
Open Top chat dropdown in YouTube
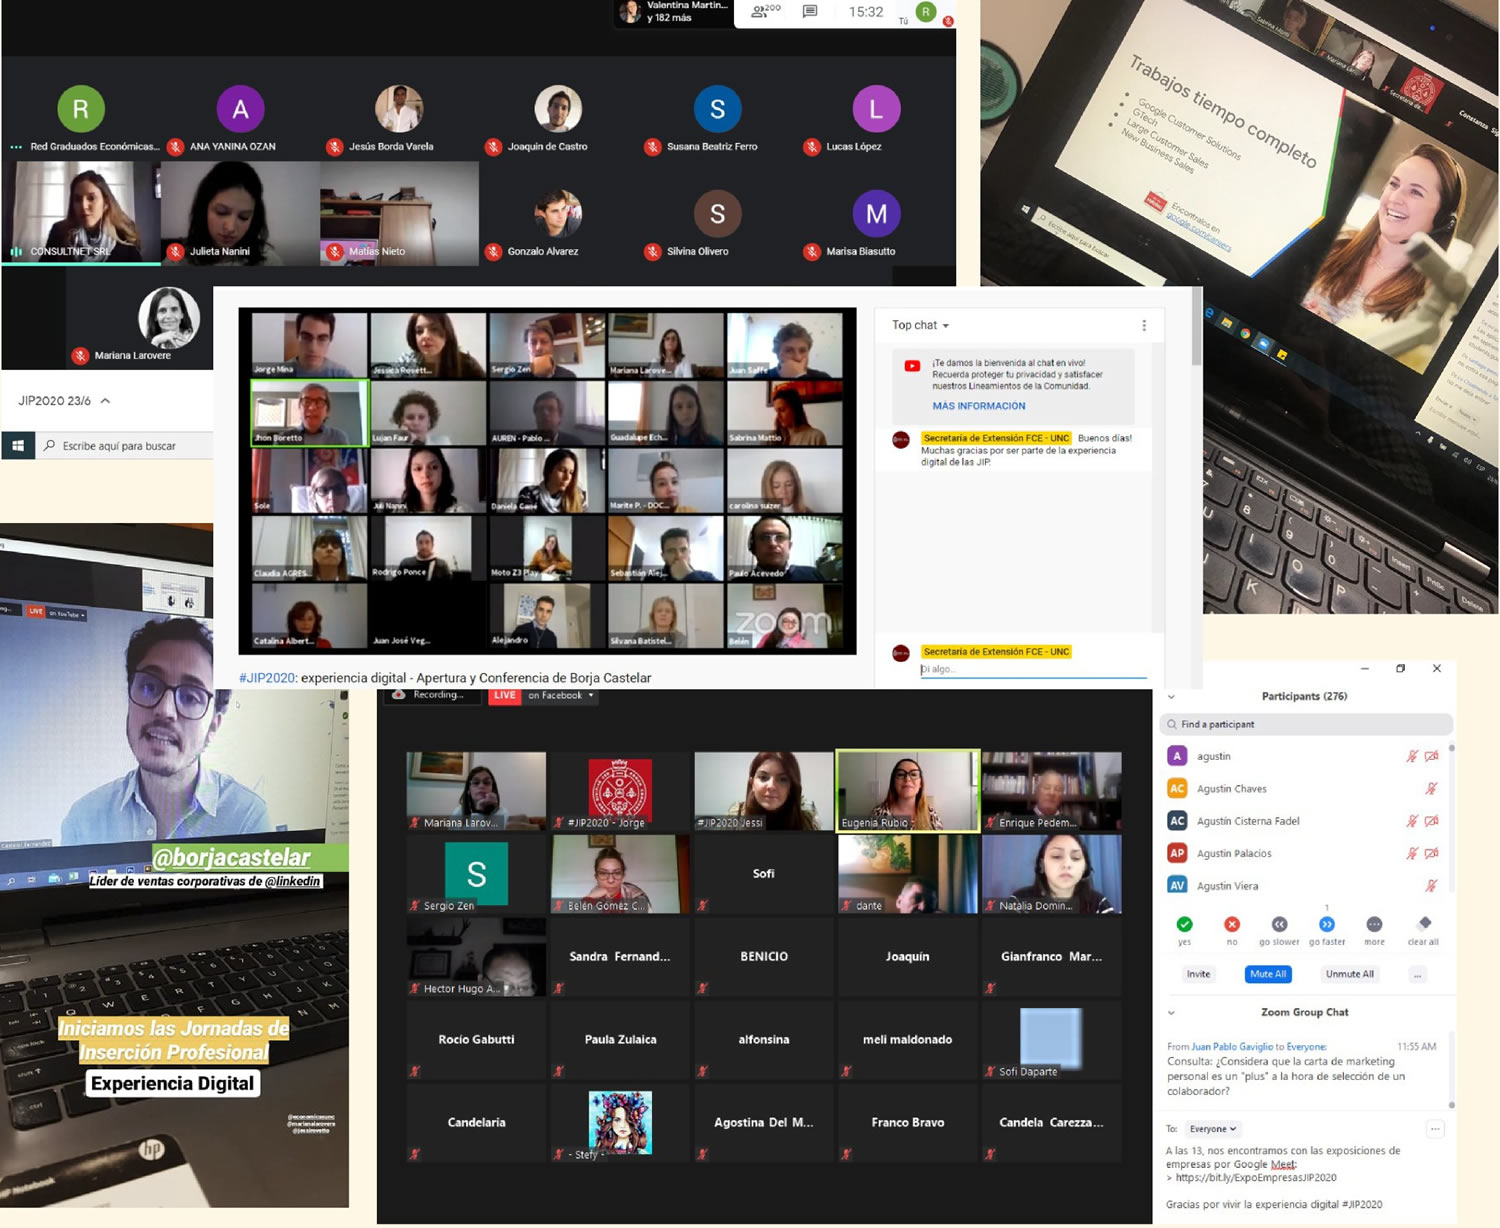(920, 325)
